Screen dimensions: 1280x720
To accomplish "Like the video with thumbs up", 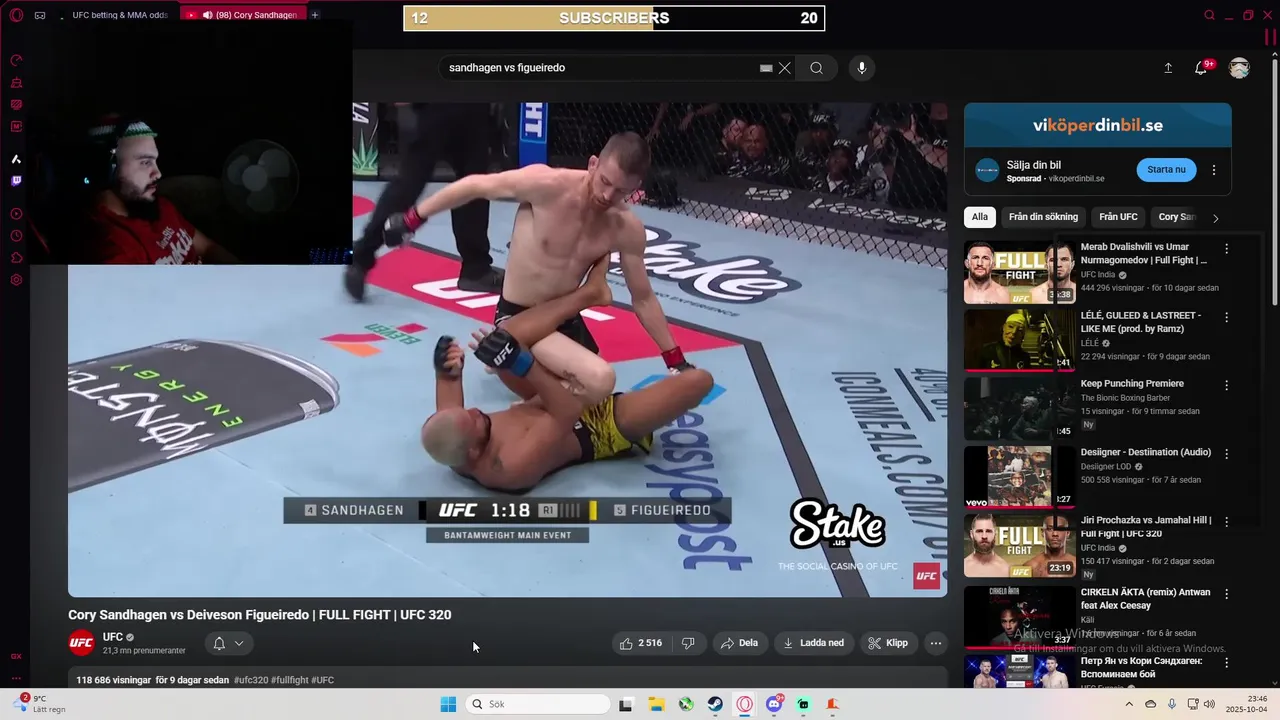I will pyautogui.click(x=640, y=643).
